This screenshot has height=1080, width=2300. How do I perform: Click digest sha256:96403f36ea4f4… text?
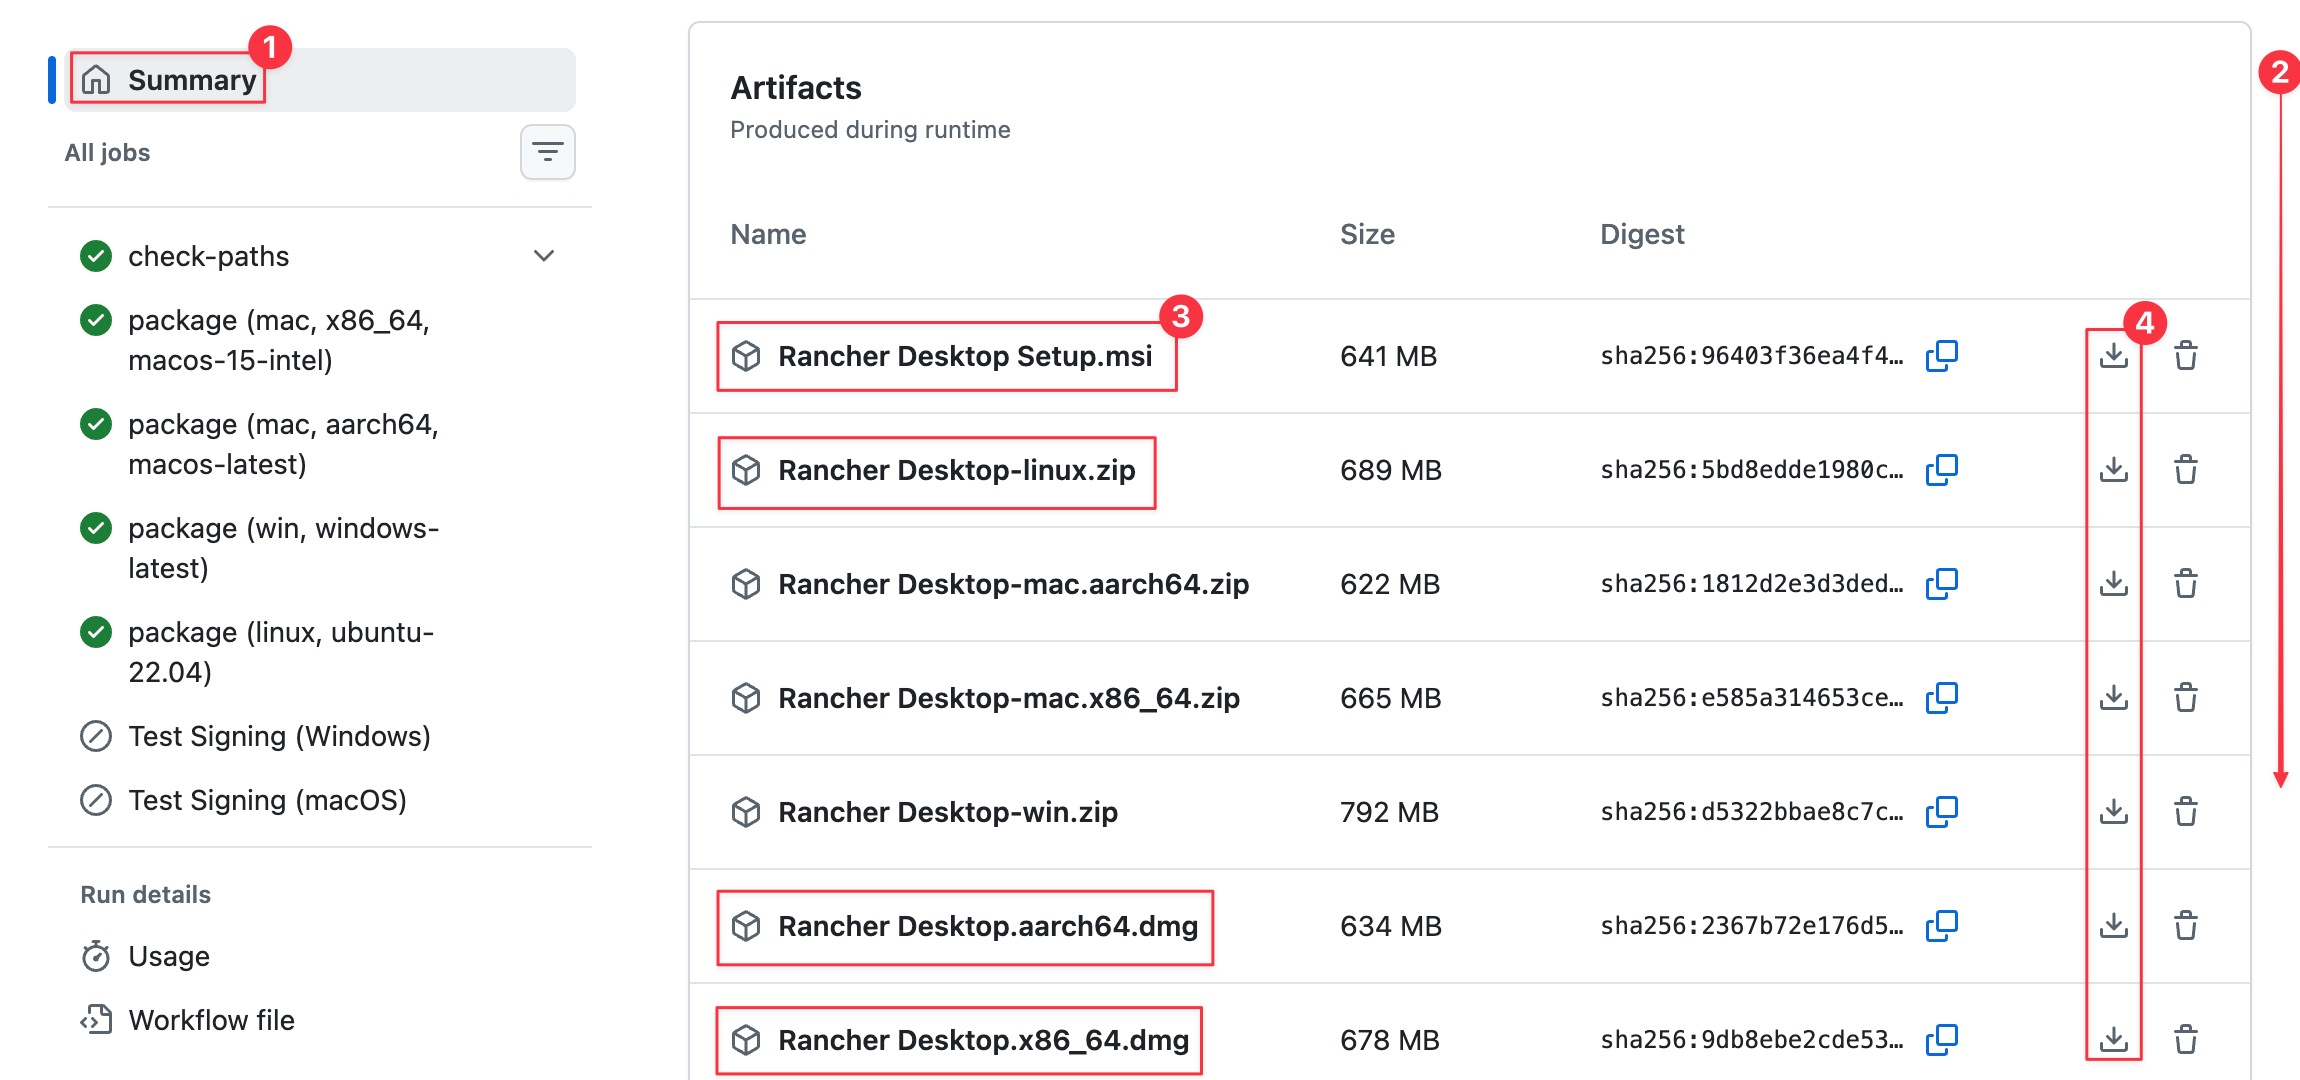[x=1752, y=356]
